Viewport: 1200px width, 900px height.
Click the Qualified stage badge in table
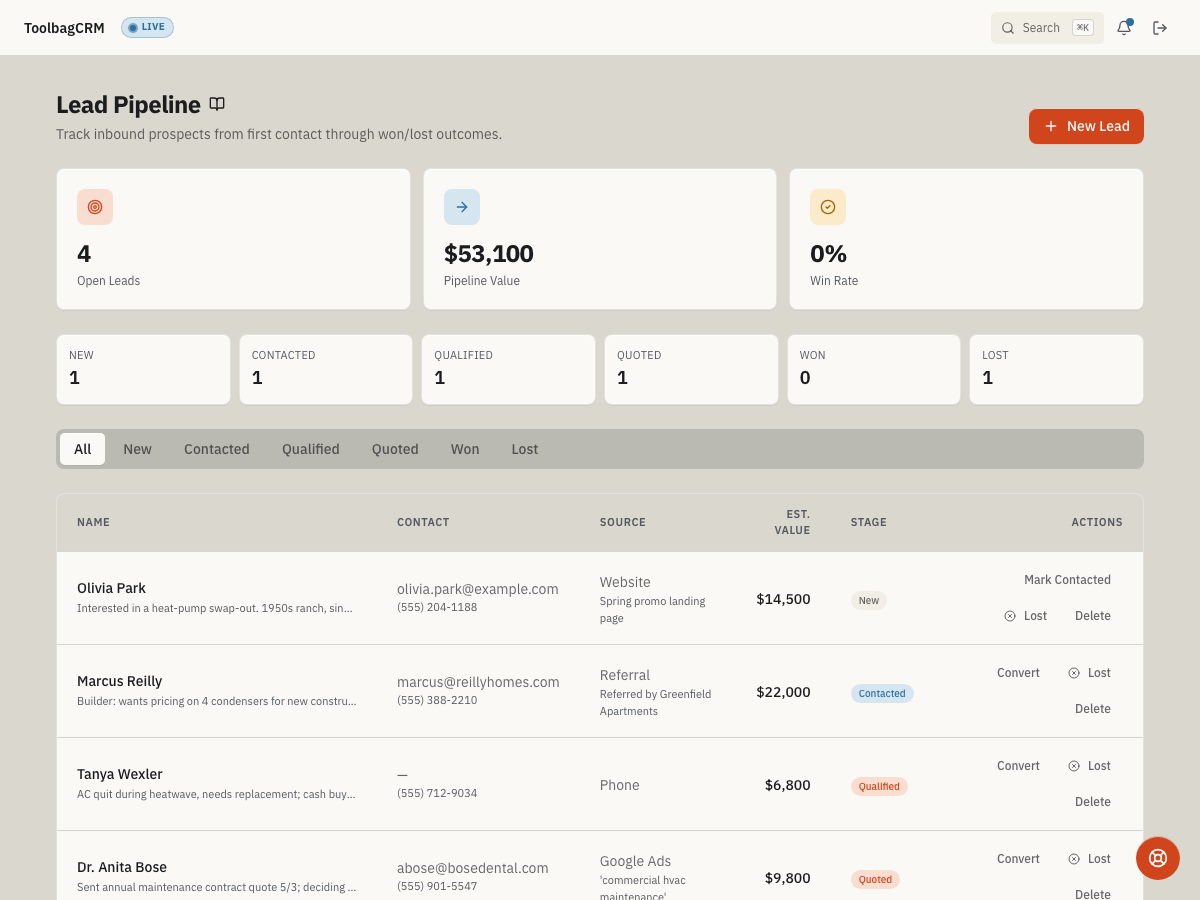click(879, 786)
